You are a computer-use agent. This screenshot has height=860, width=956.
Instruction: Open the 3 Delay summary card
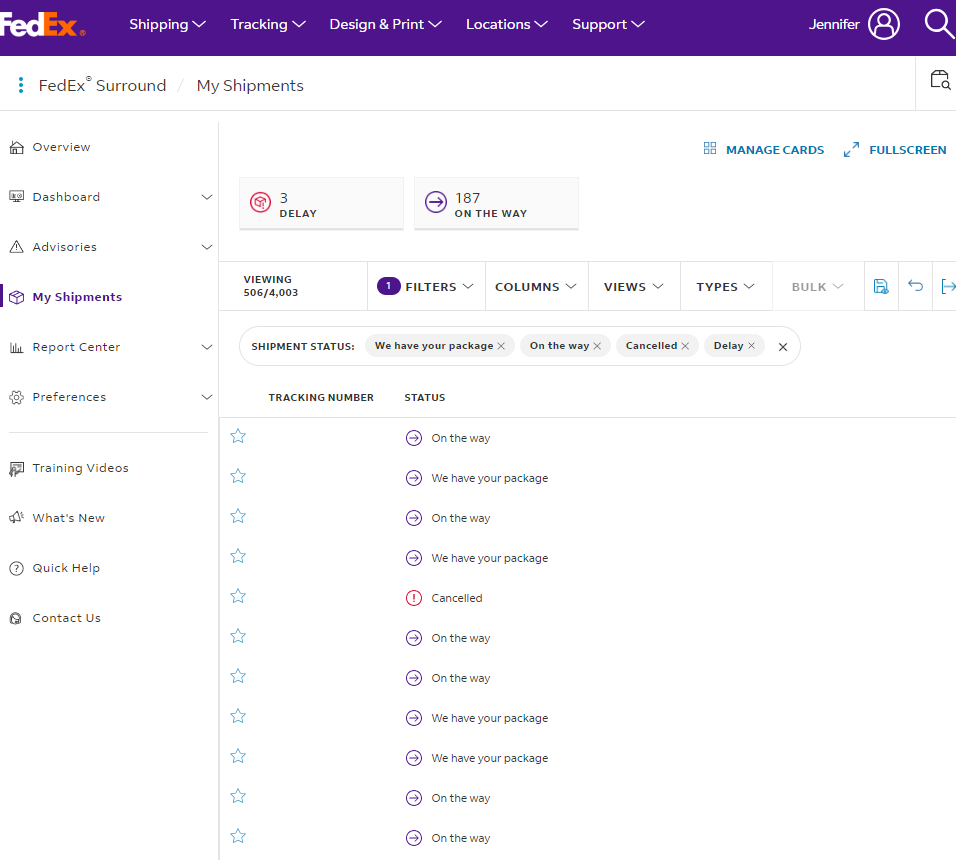point(321,204)
